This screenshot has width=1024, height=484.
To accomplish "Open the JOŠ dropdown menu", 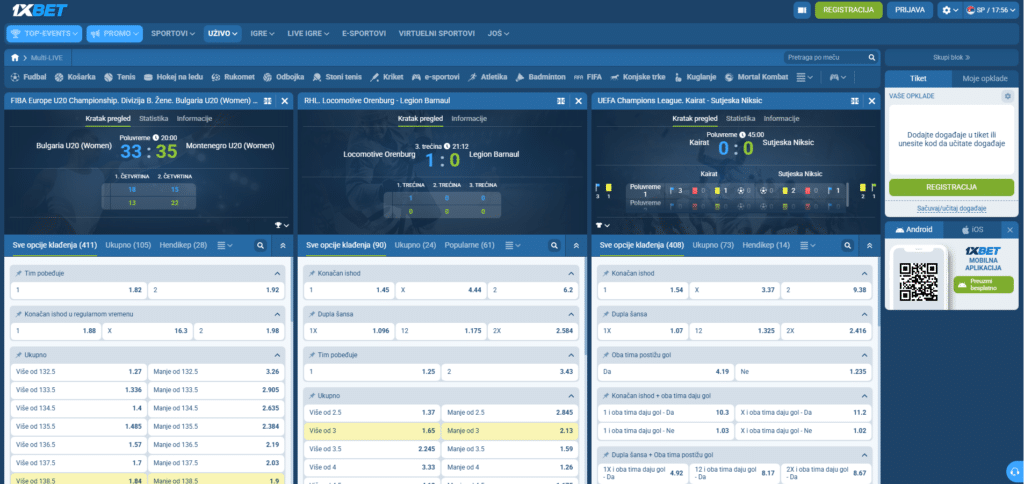I will click(498, 33).
